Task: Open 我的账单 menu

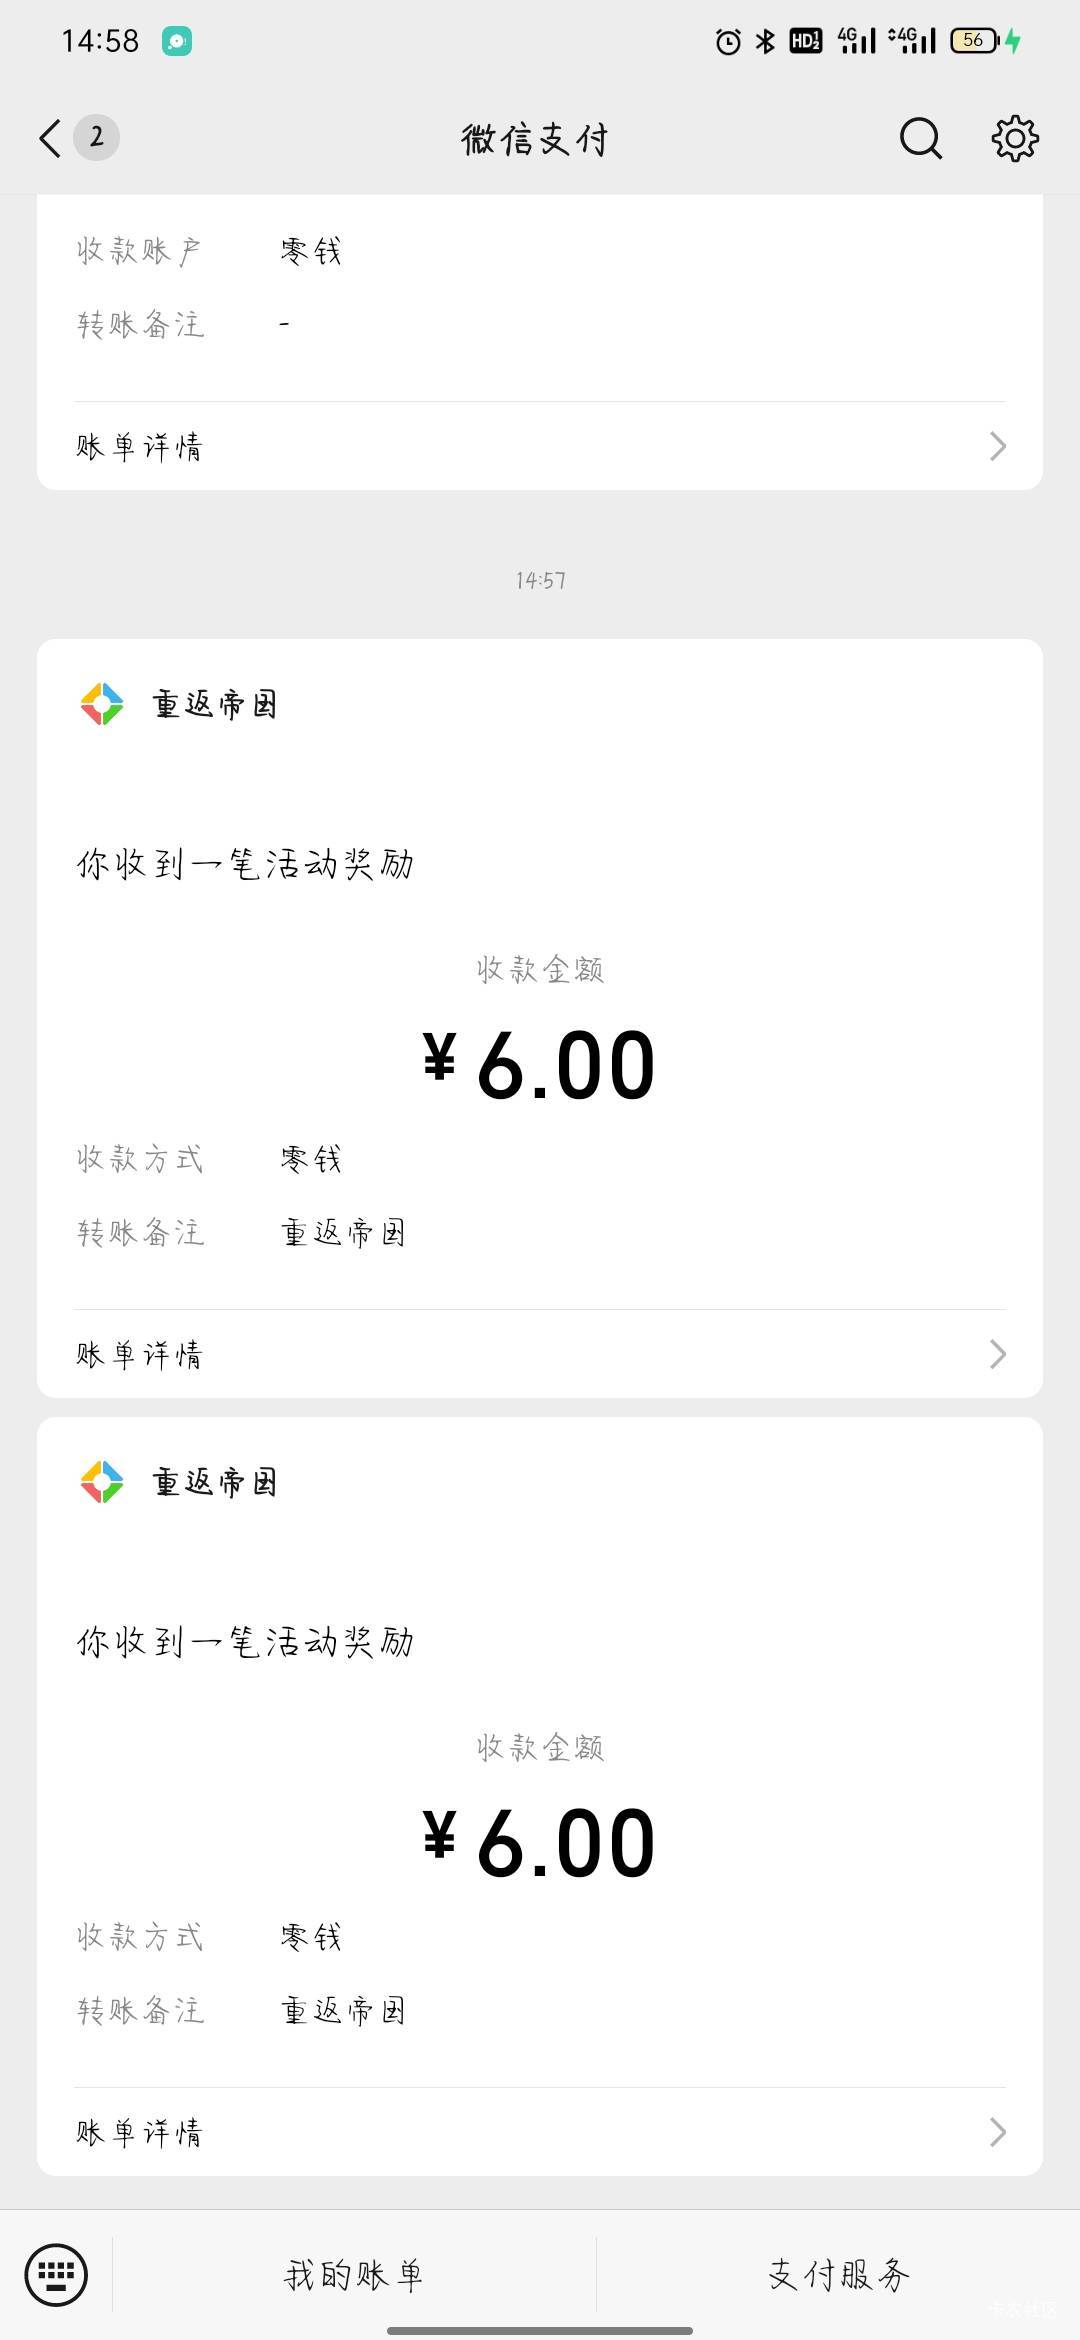Action: 354,2275
